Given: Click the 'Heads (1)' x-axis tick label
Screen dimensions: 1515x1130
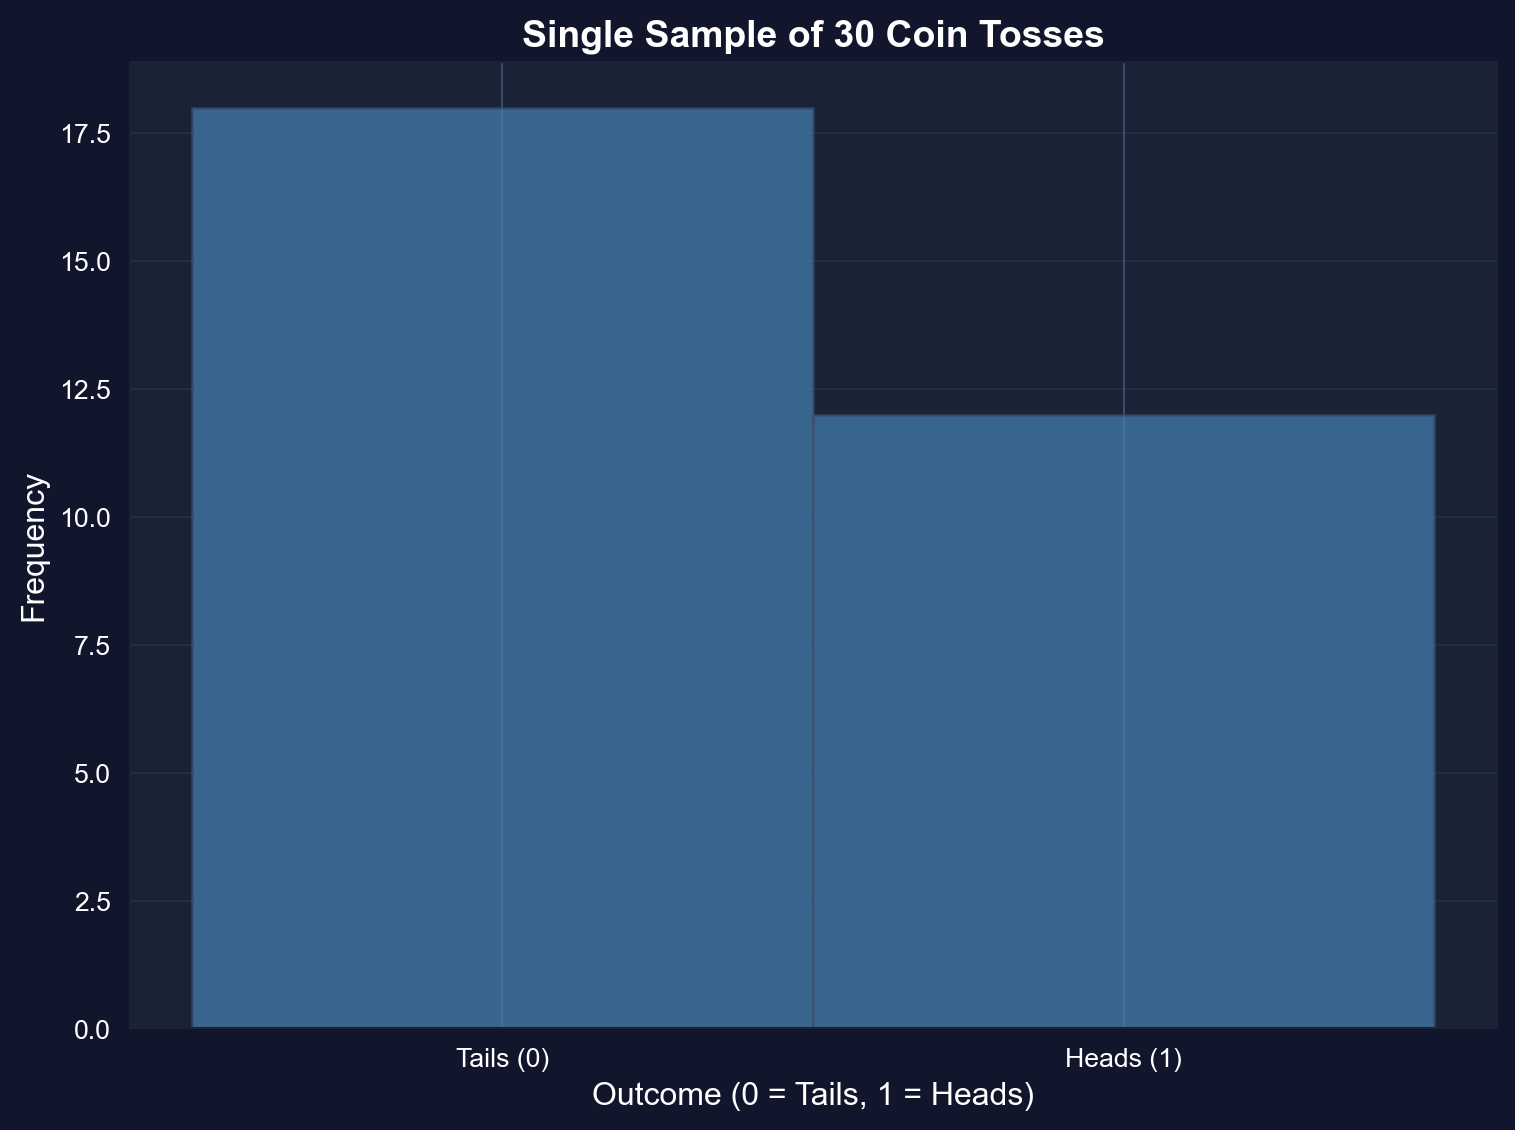Looking at the screenshot, I should (x=1124, y=1058).
